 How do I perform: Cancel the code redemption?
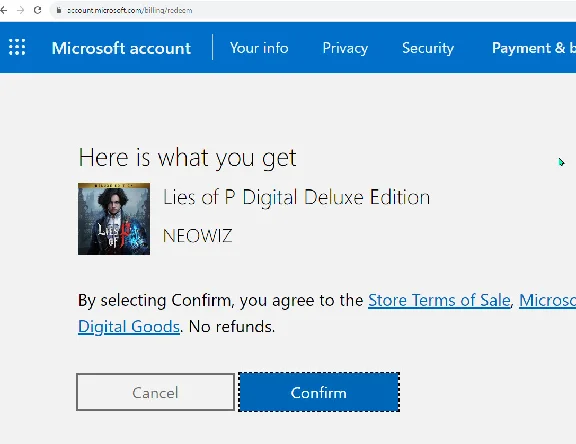tap(155, 392)
